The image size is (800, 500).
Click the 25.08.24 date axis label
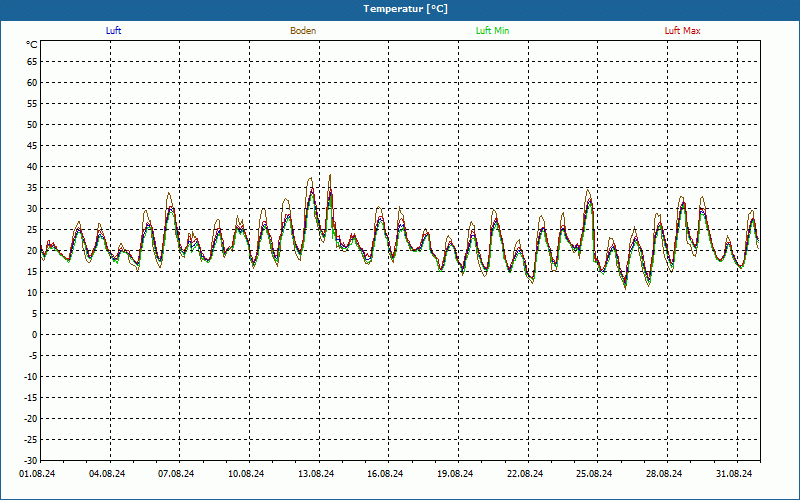click(594, 474)
